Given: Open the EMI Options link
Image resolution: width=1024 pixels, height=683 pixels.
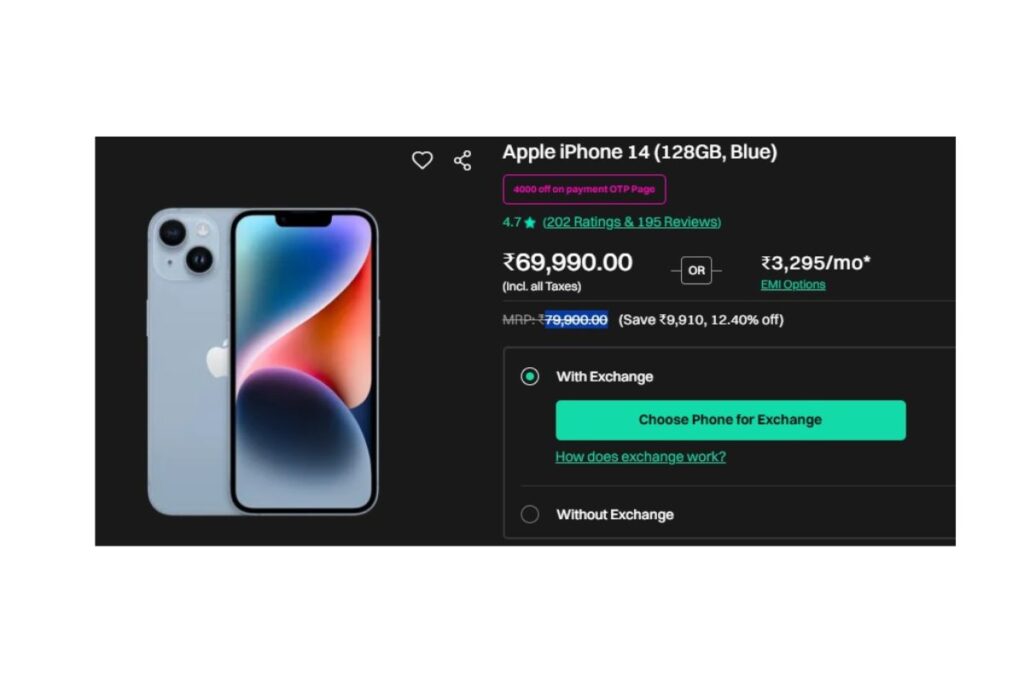Looking at the screenshot, I should (x=793, y=285).
